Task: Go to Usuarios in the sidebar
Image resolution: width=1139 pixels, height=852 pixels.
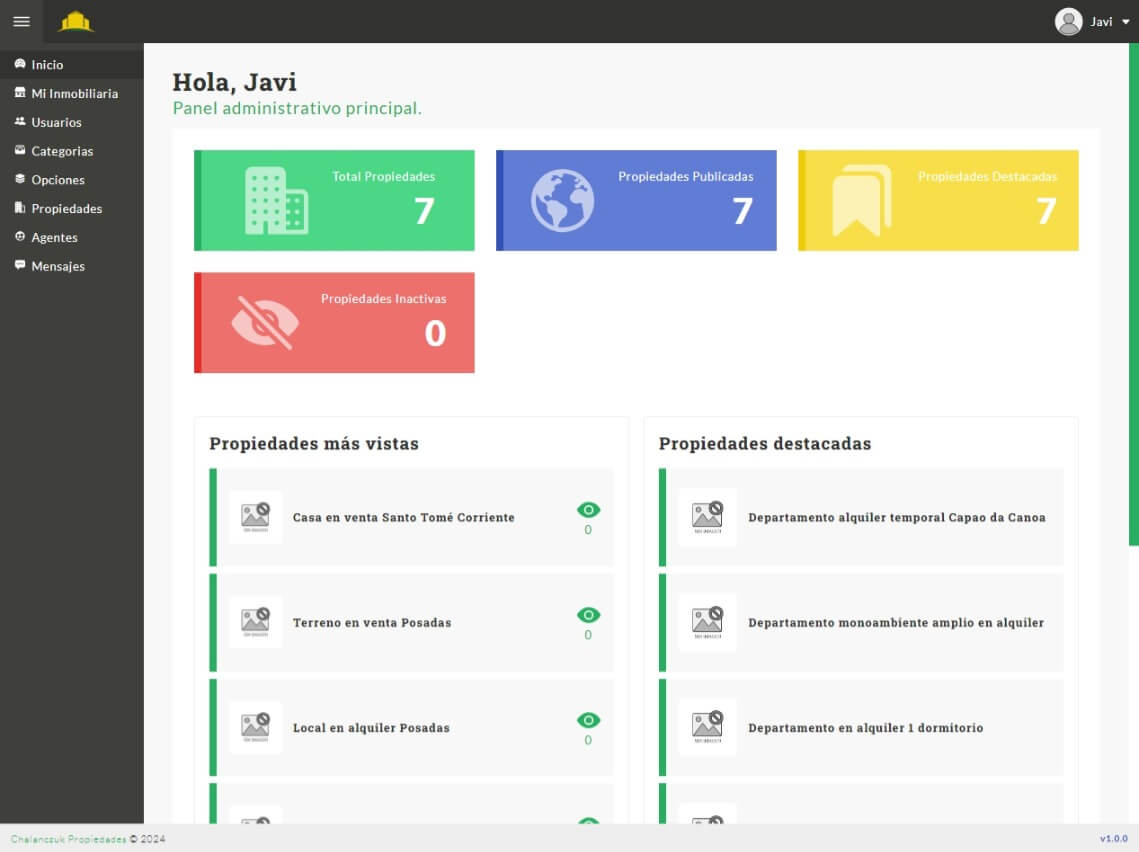Action: [x=56, y=122]
